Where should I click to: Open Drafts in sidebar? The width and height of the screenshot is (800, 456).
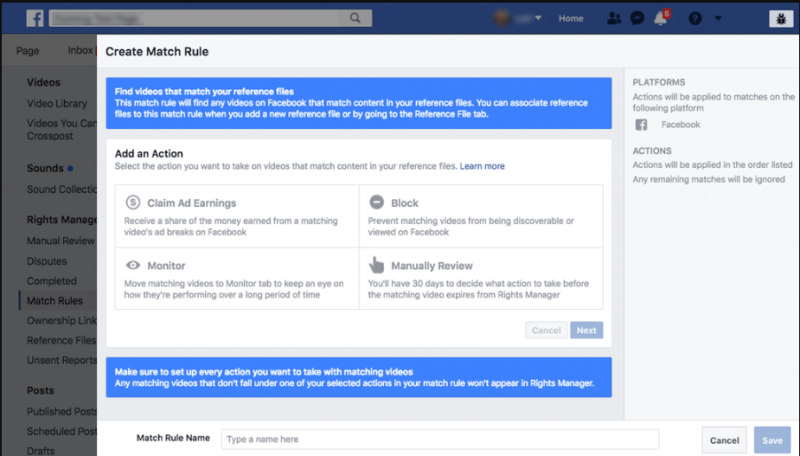point(40,451)
